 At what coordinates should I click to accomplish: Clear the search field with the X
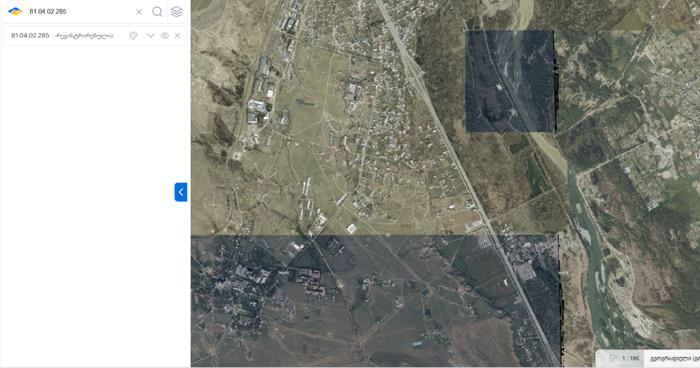tap(139, 12)
